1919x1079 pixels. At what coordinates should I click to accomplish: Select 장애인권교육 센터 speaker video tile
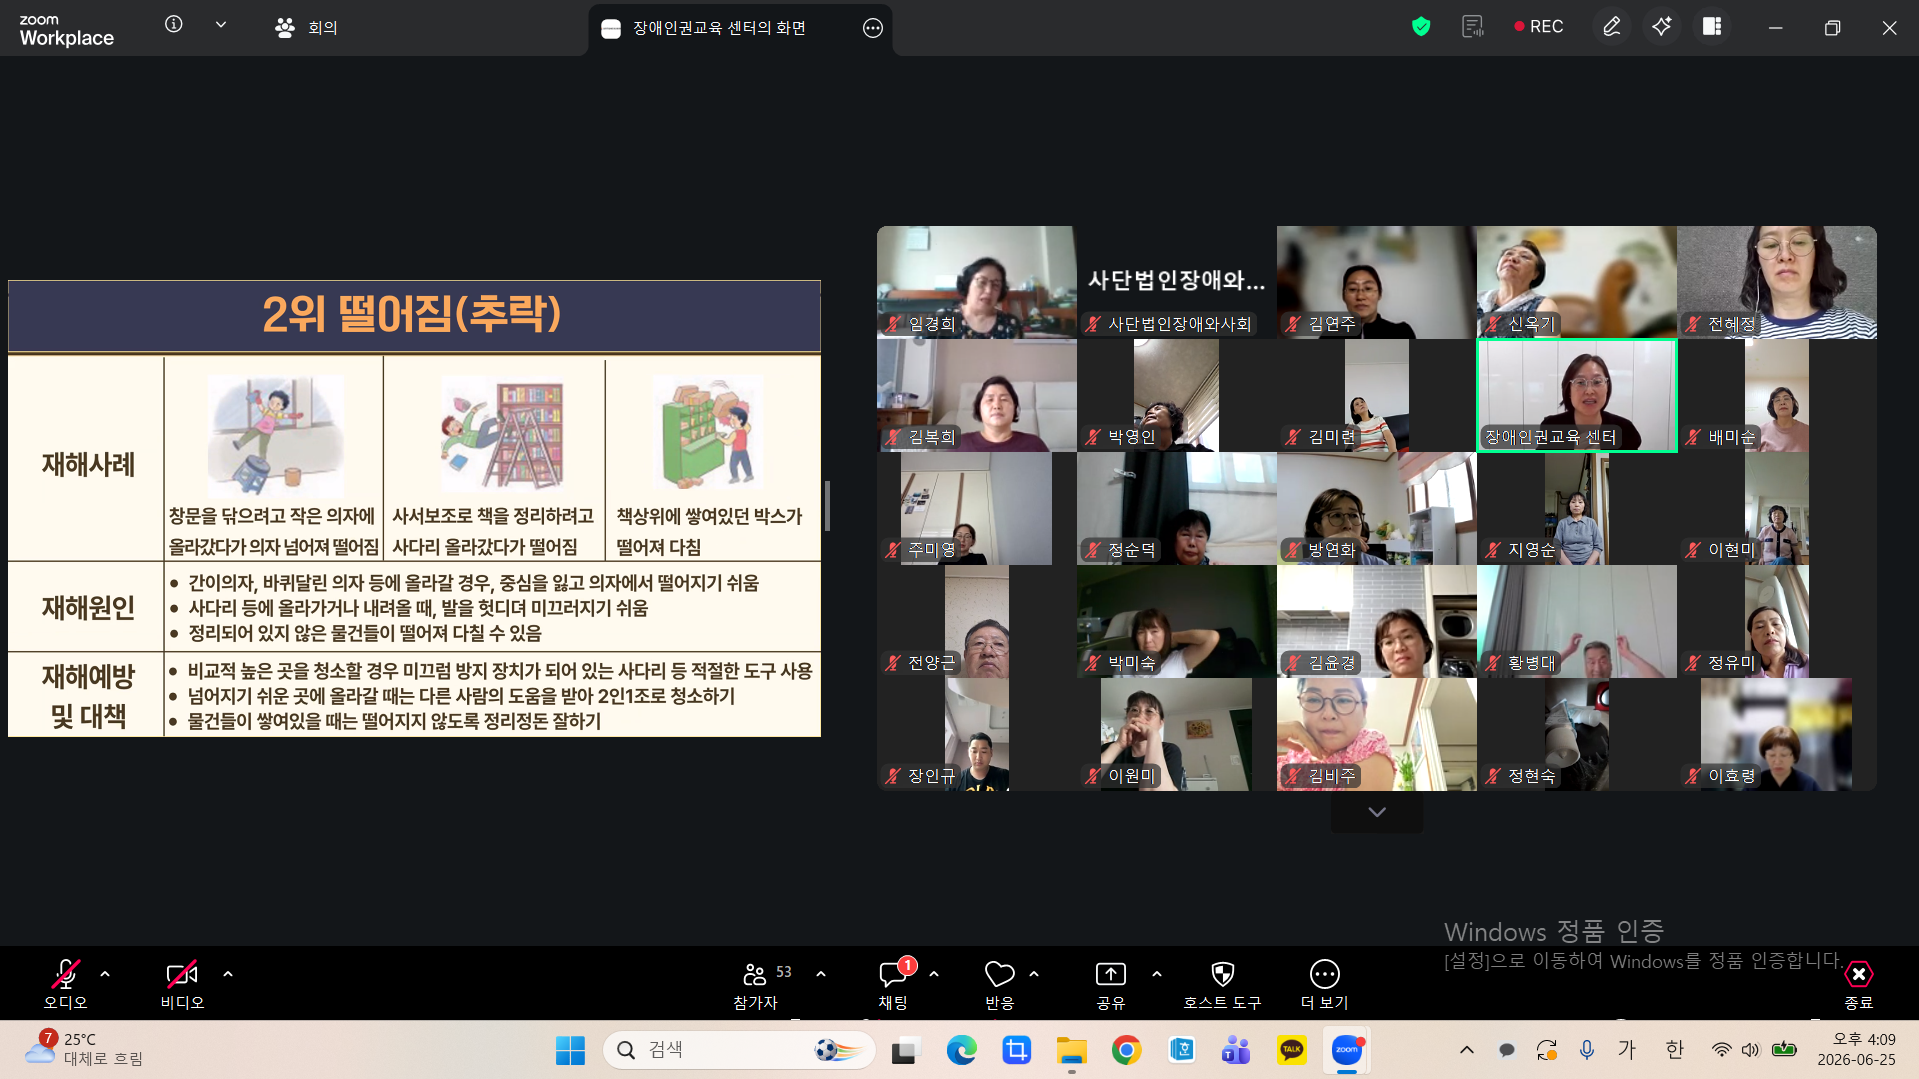tap(1577, 395)
